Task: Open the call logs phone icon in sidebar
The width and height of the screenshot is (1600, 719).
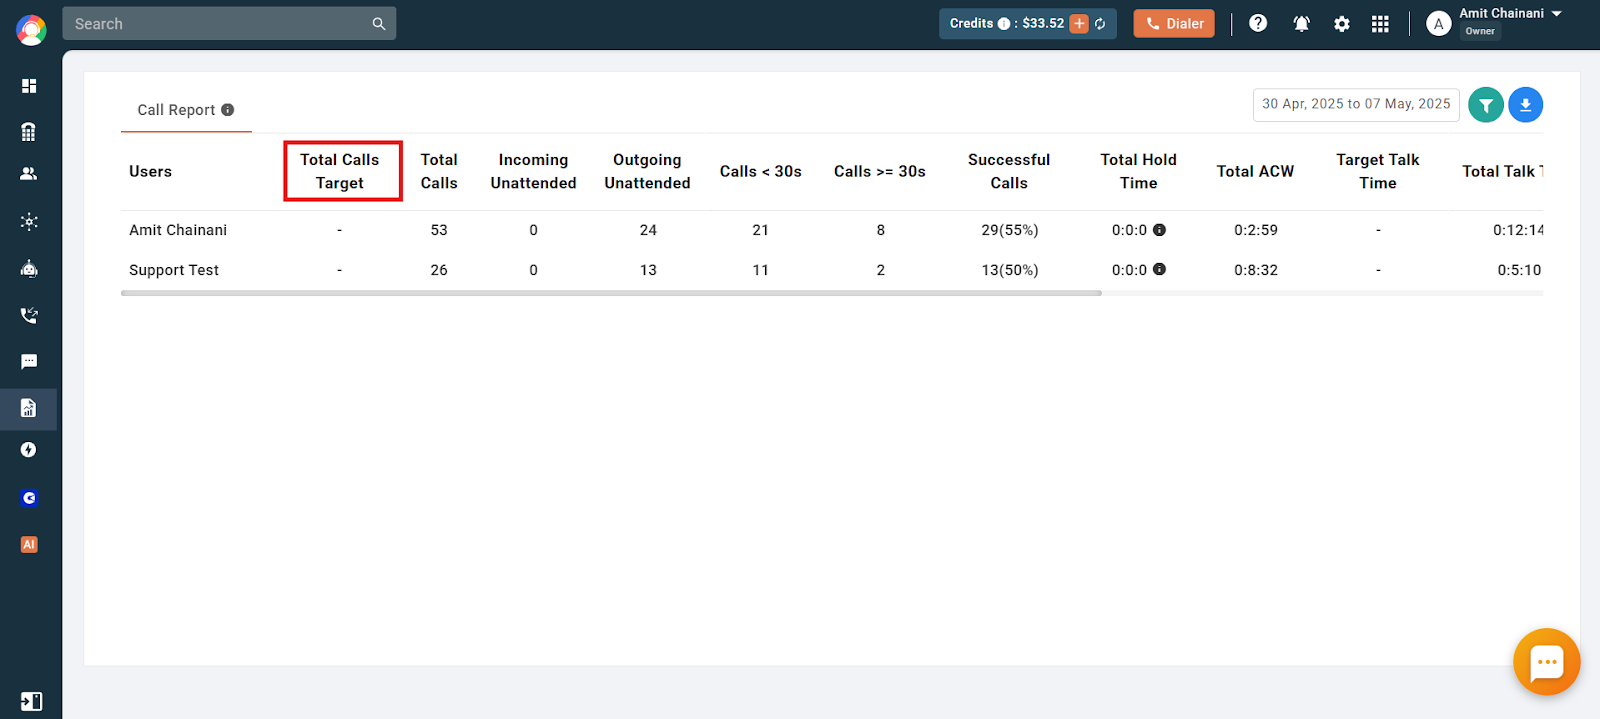Action: click(x=29, y=315)
